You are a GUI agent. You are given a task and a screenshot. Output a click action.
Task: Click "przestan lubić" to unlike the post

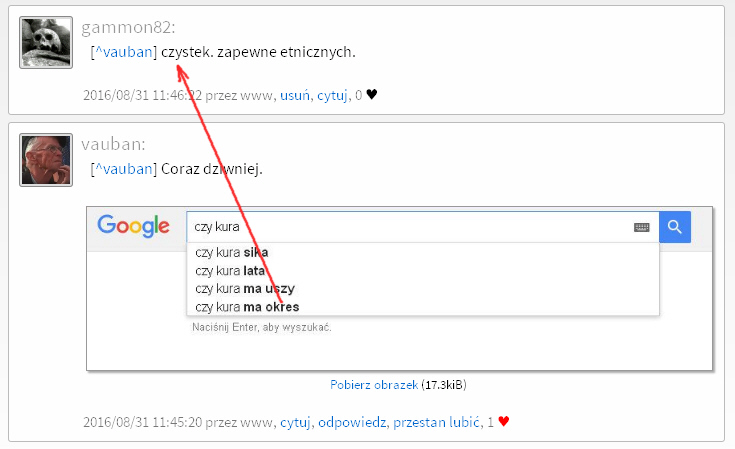(x=436, y=422)
